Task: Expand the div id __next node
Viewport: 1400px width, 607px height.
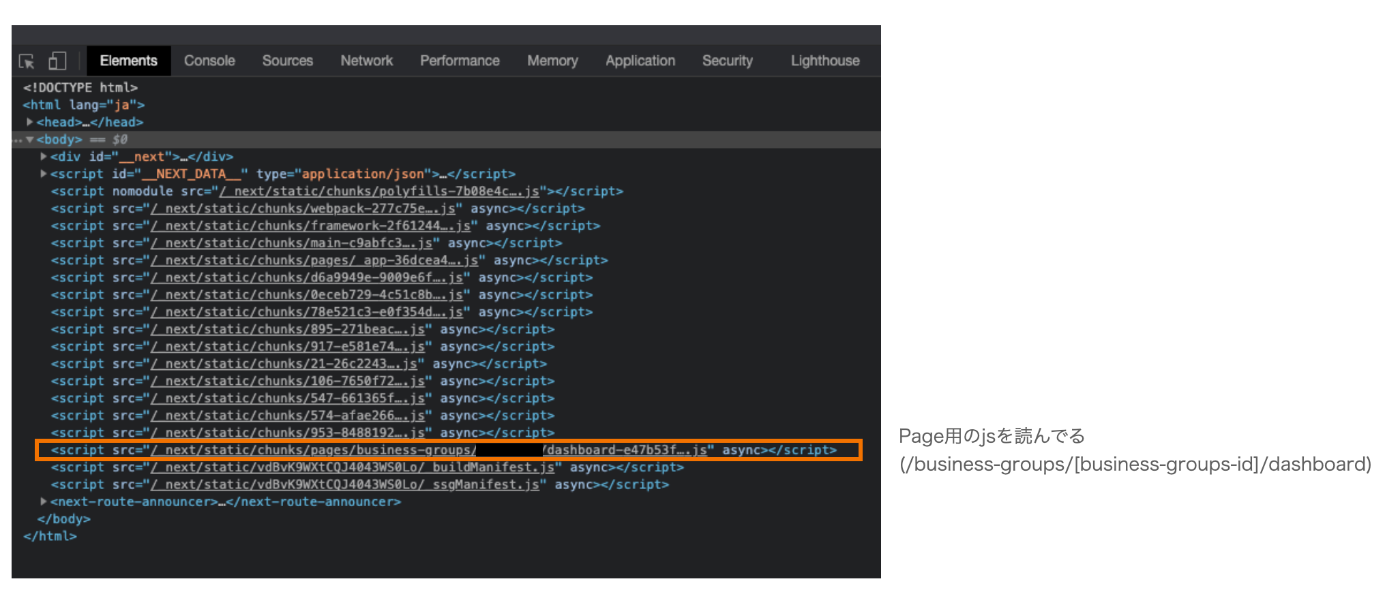Action: click(44, 157)
